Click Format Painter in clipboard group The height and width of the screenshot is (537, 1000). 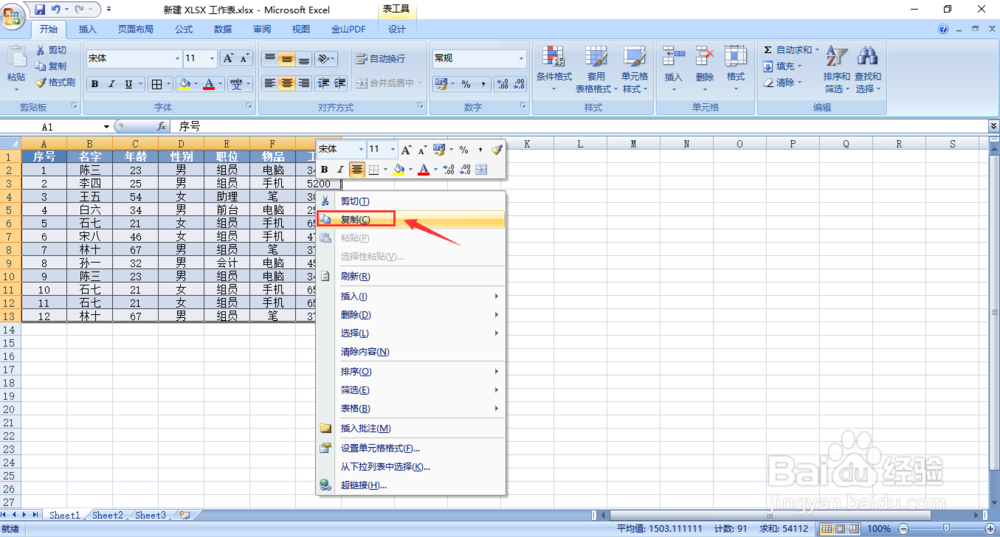click(55, 82)
